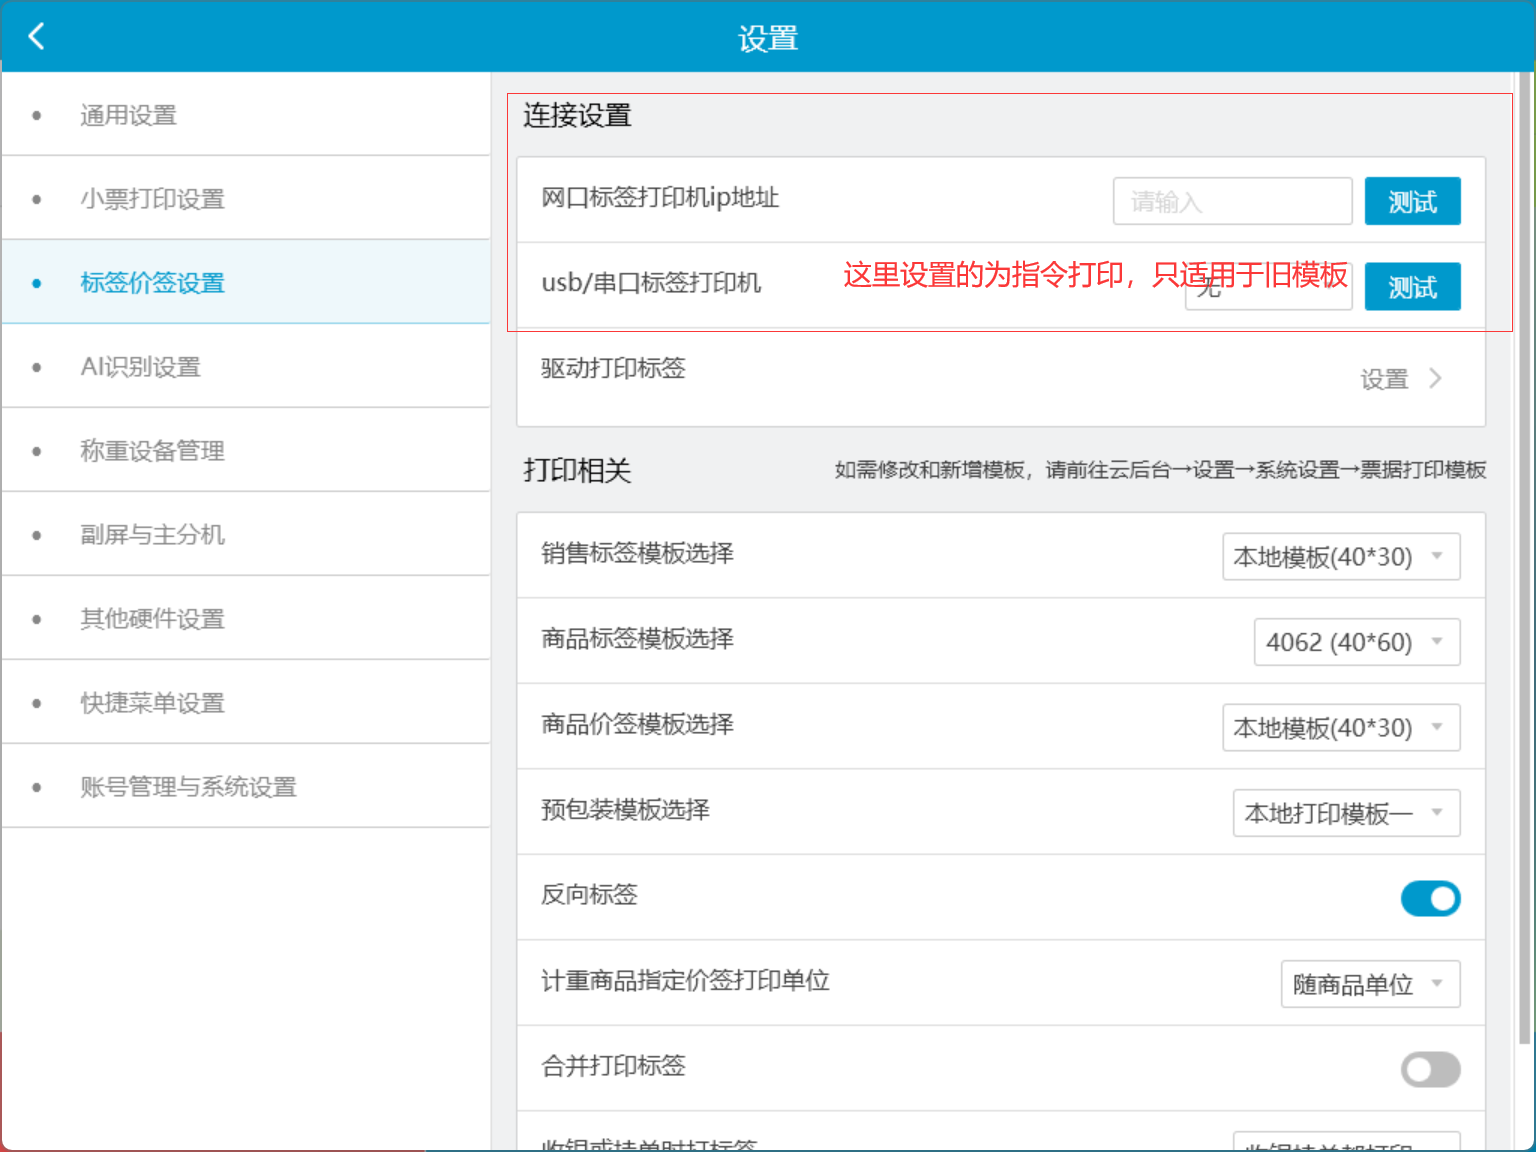
Task: Select 副屏与主分机 in the sidebar
Action: point(152,534)
